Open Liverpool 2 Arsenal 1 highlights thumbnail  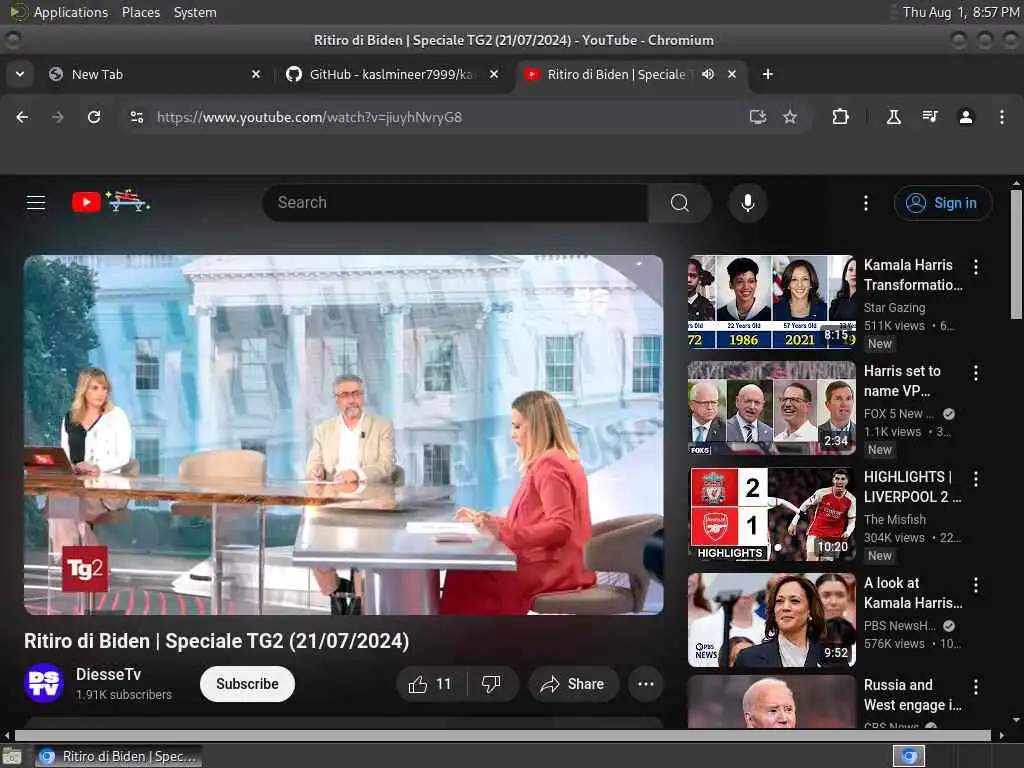pyautogui.click(x=771, y=514)
